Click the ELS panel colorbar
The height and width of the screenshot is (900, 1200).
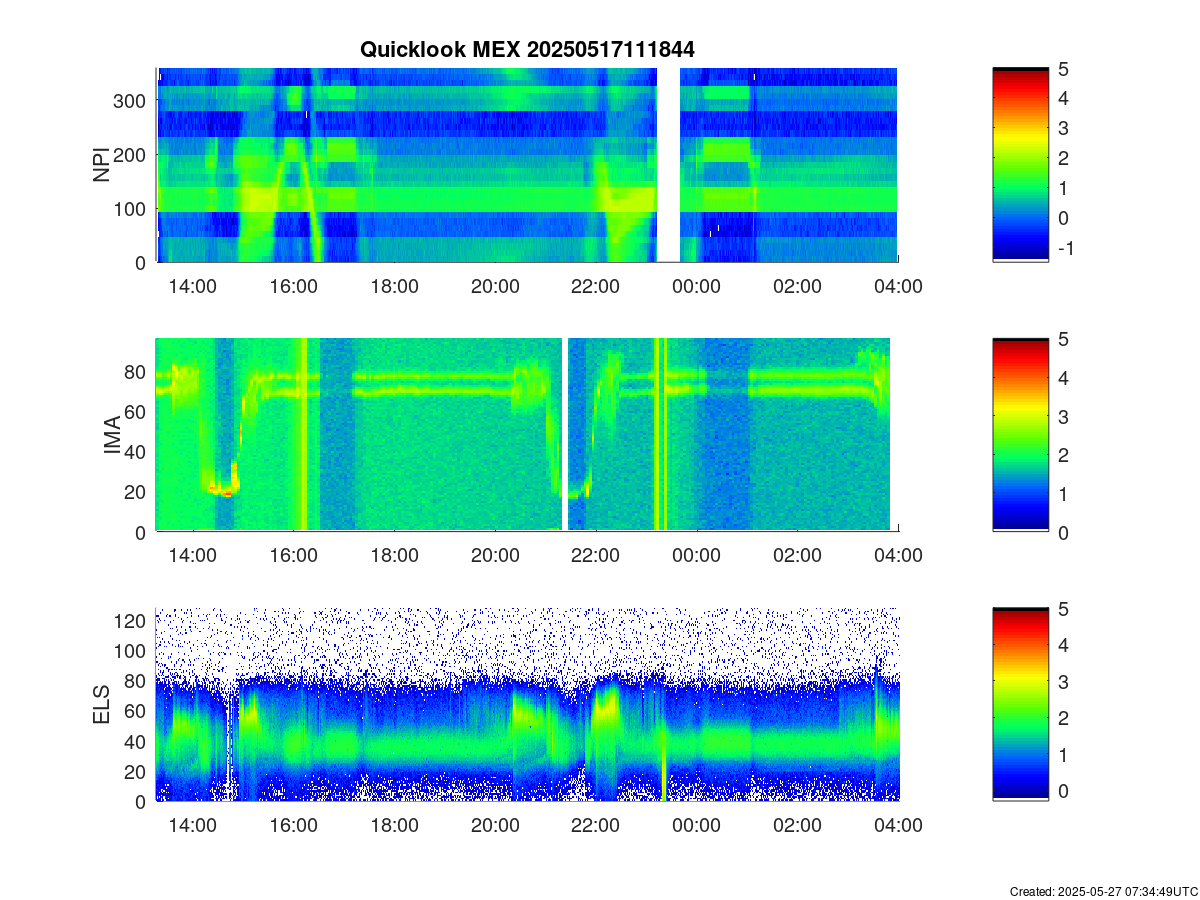pos(1020,705)
